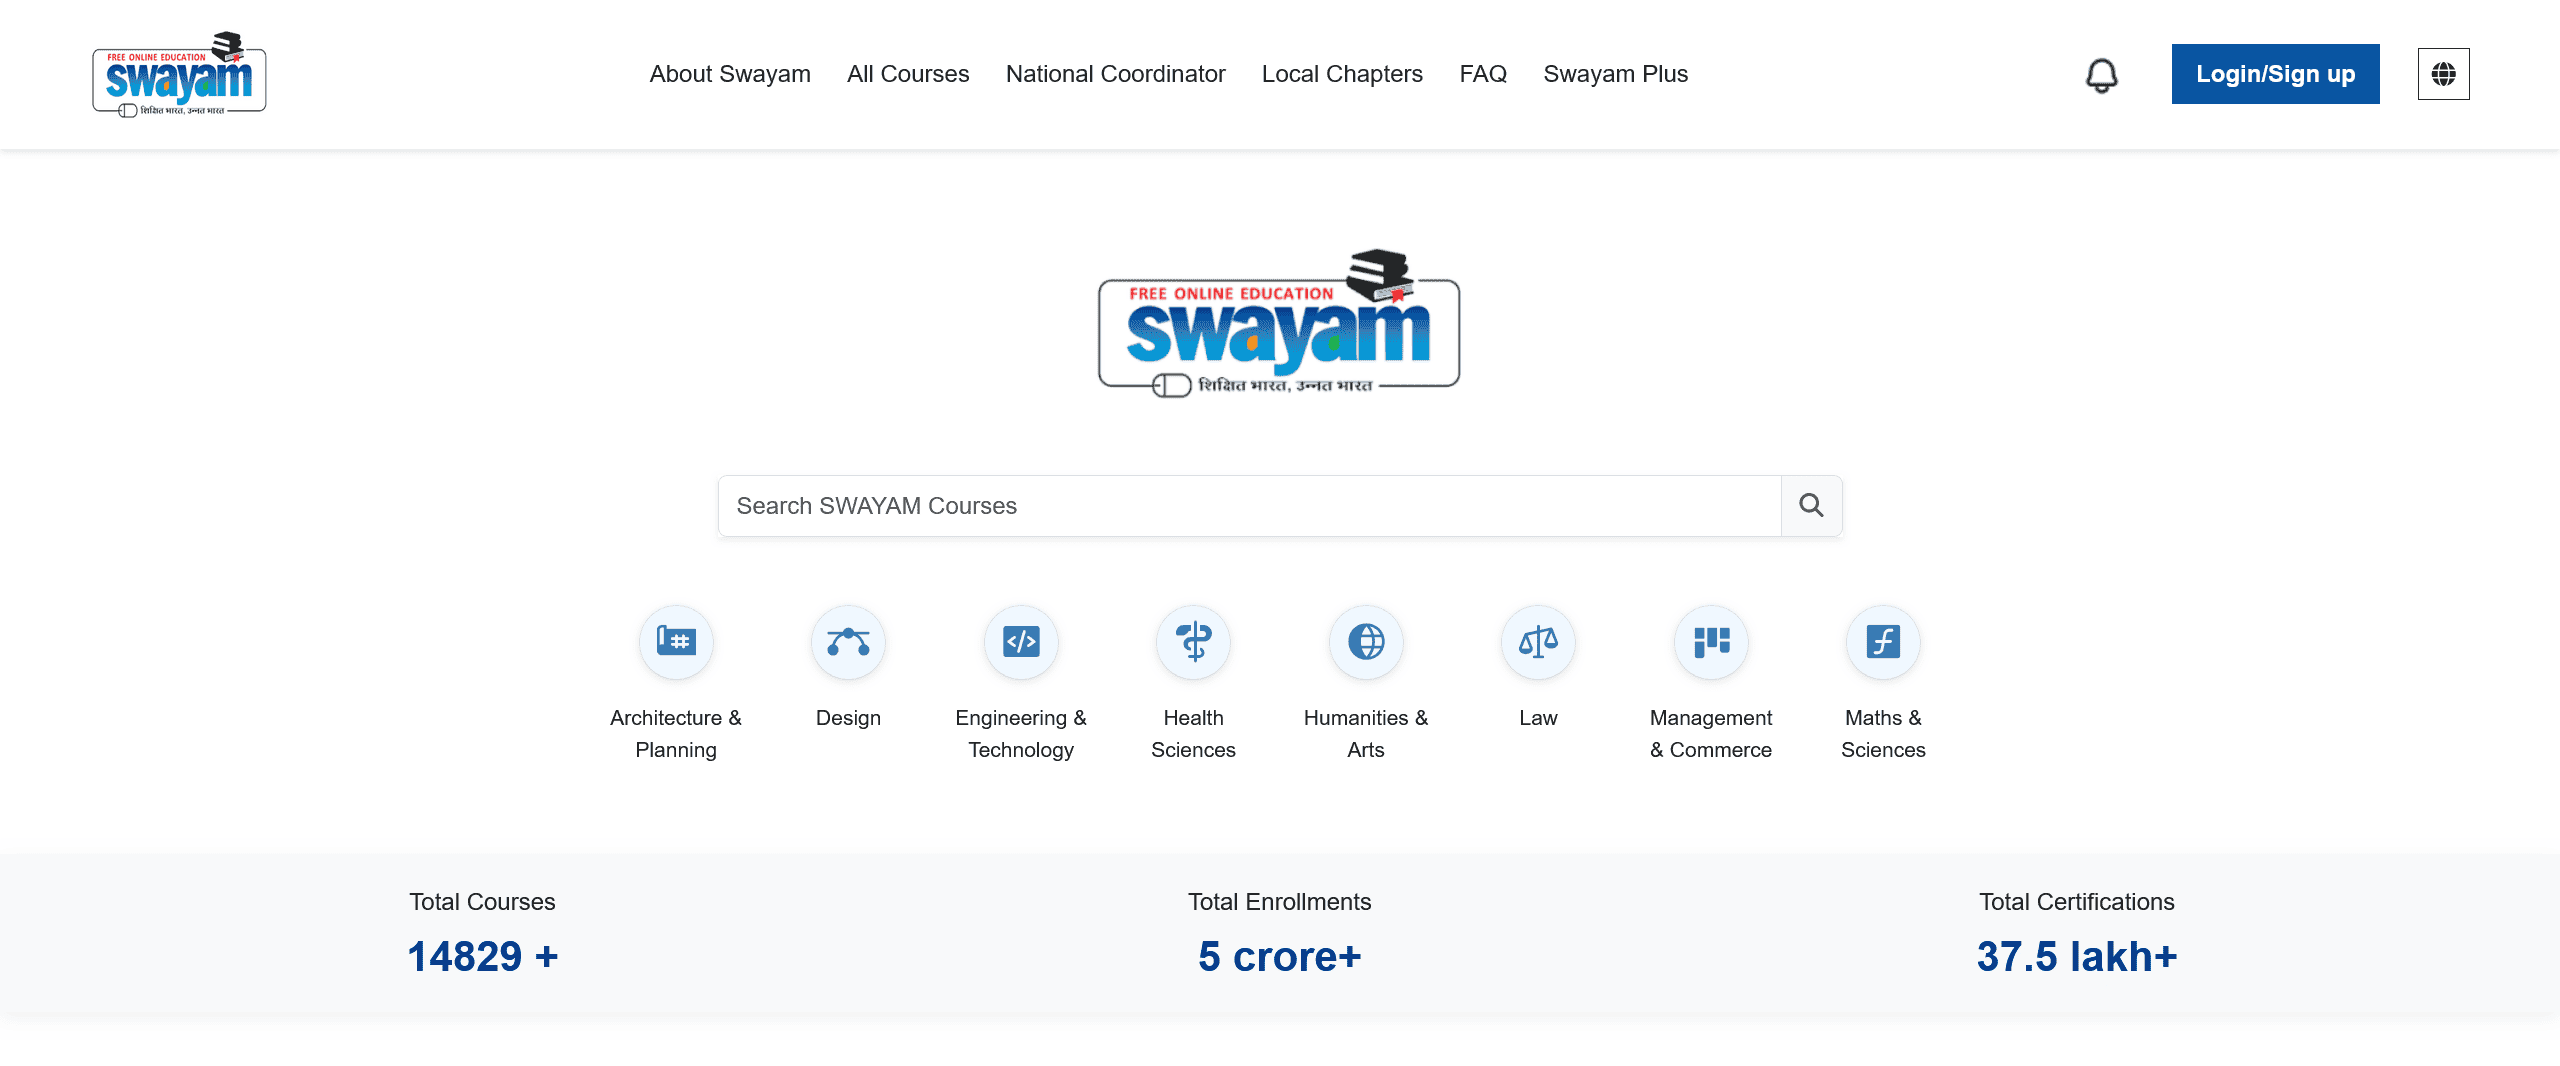Viewport: 2560px width, 1066px height.
Task: Select the Maths & Sciences icon
Action: click(x=1883, y=642)
